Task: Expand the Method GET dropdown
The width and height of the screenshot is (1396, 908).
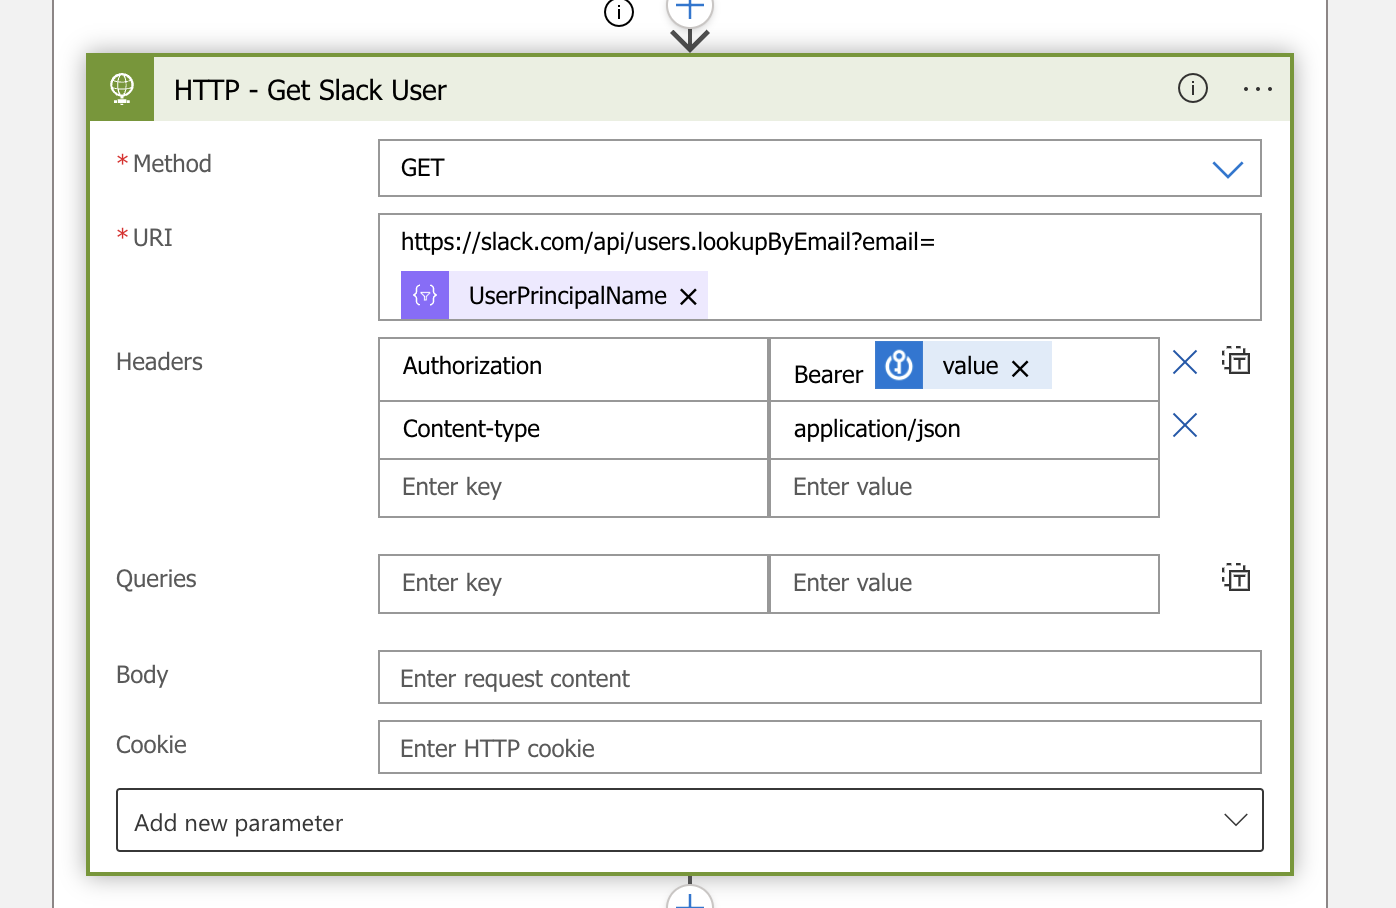Action: pyautogui.click(x=1227, y=169)
